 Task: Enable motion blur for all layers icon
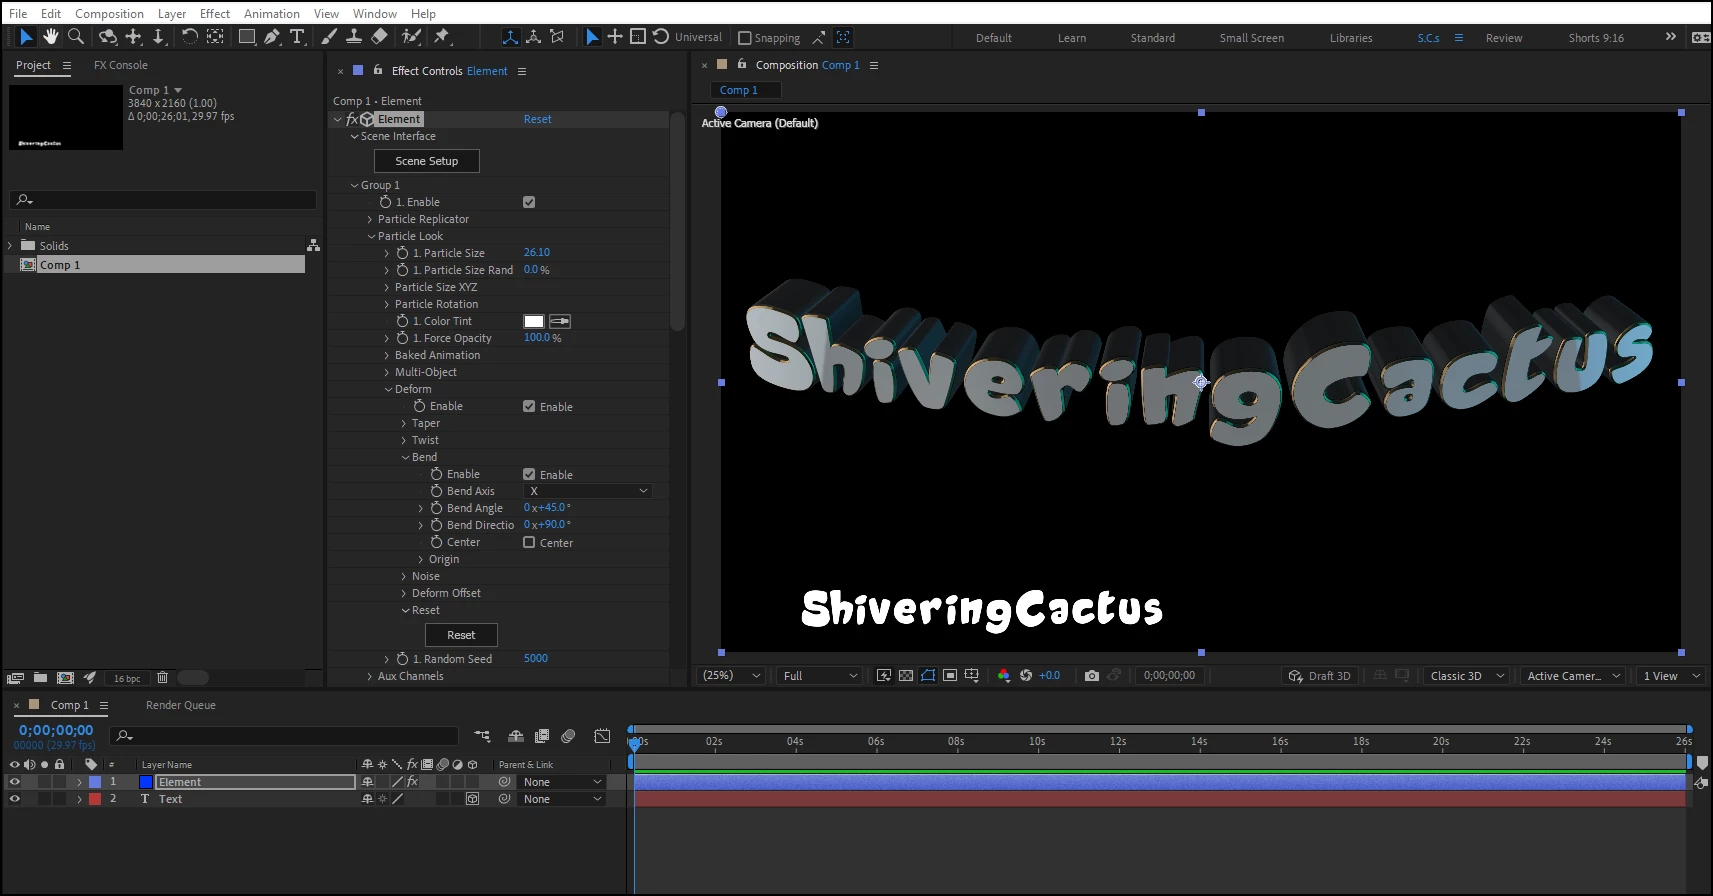568,736
